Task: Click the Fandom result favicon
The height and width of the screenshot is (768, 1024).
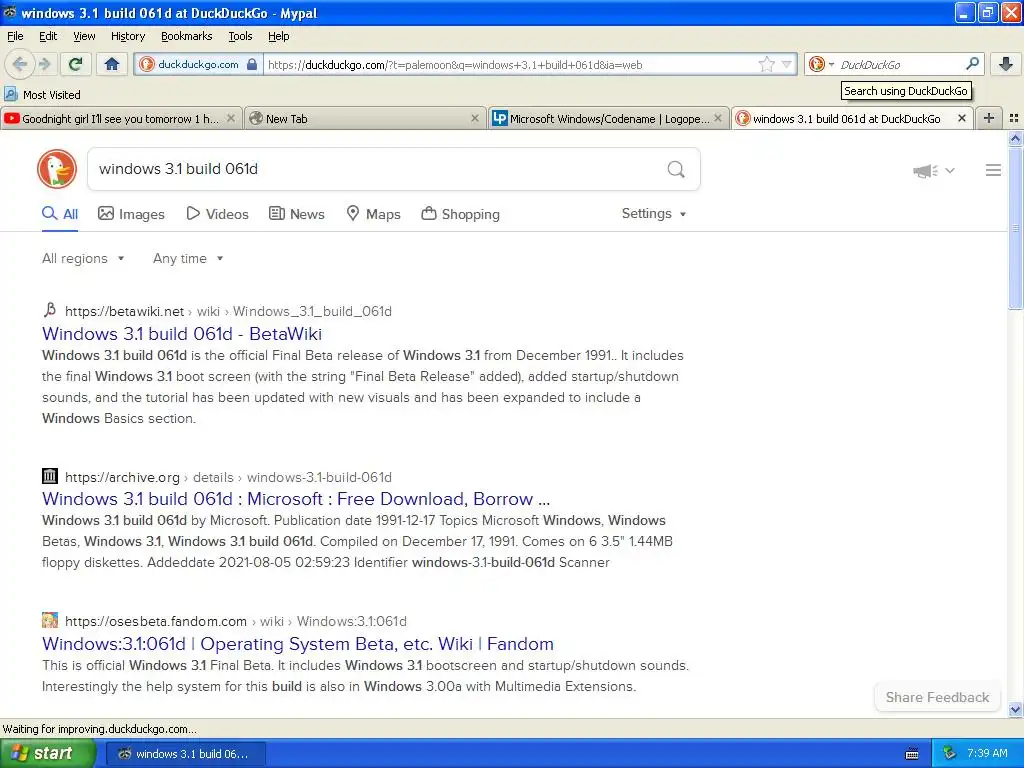Action: 50,620
